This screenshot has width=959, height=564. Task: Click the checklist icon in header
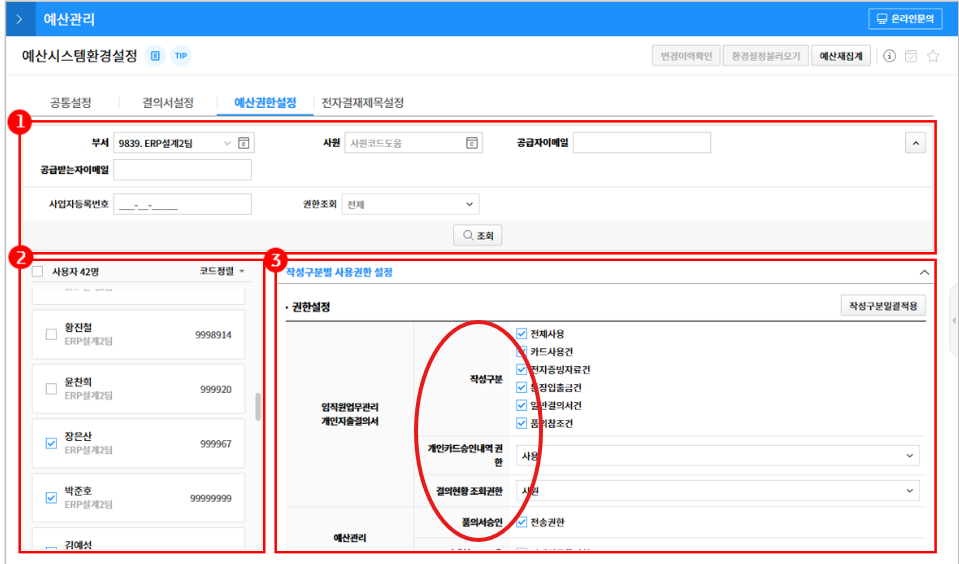[911, 56]
